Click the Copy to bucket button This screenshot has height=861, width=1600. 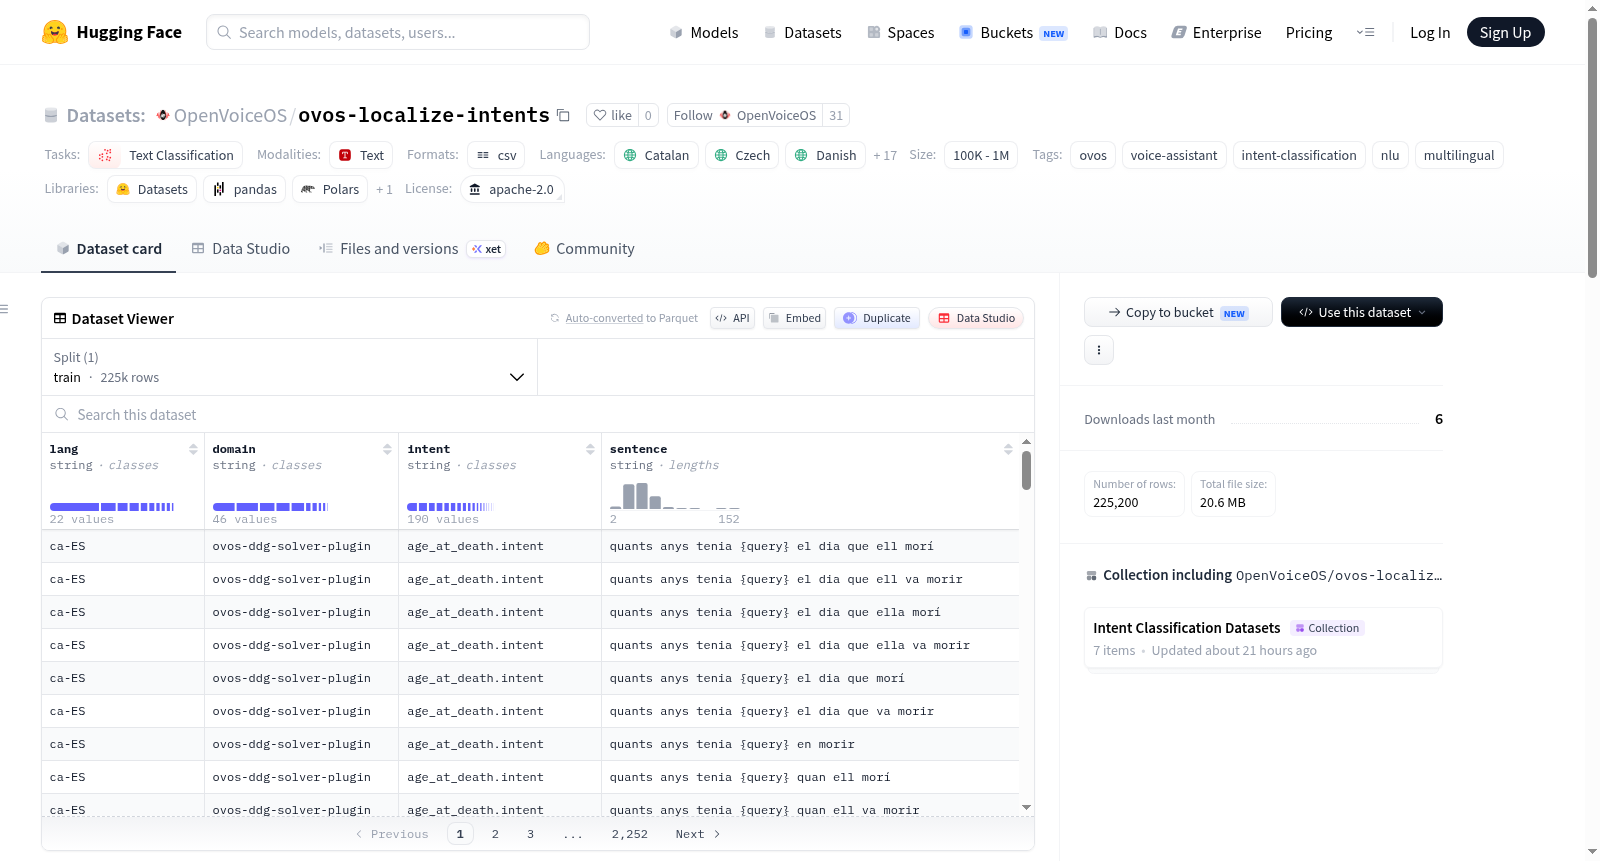click(1178, 312)
